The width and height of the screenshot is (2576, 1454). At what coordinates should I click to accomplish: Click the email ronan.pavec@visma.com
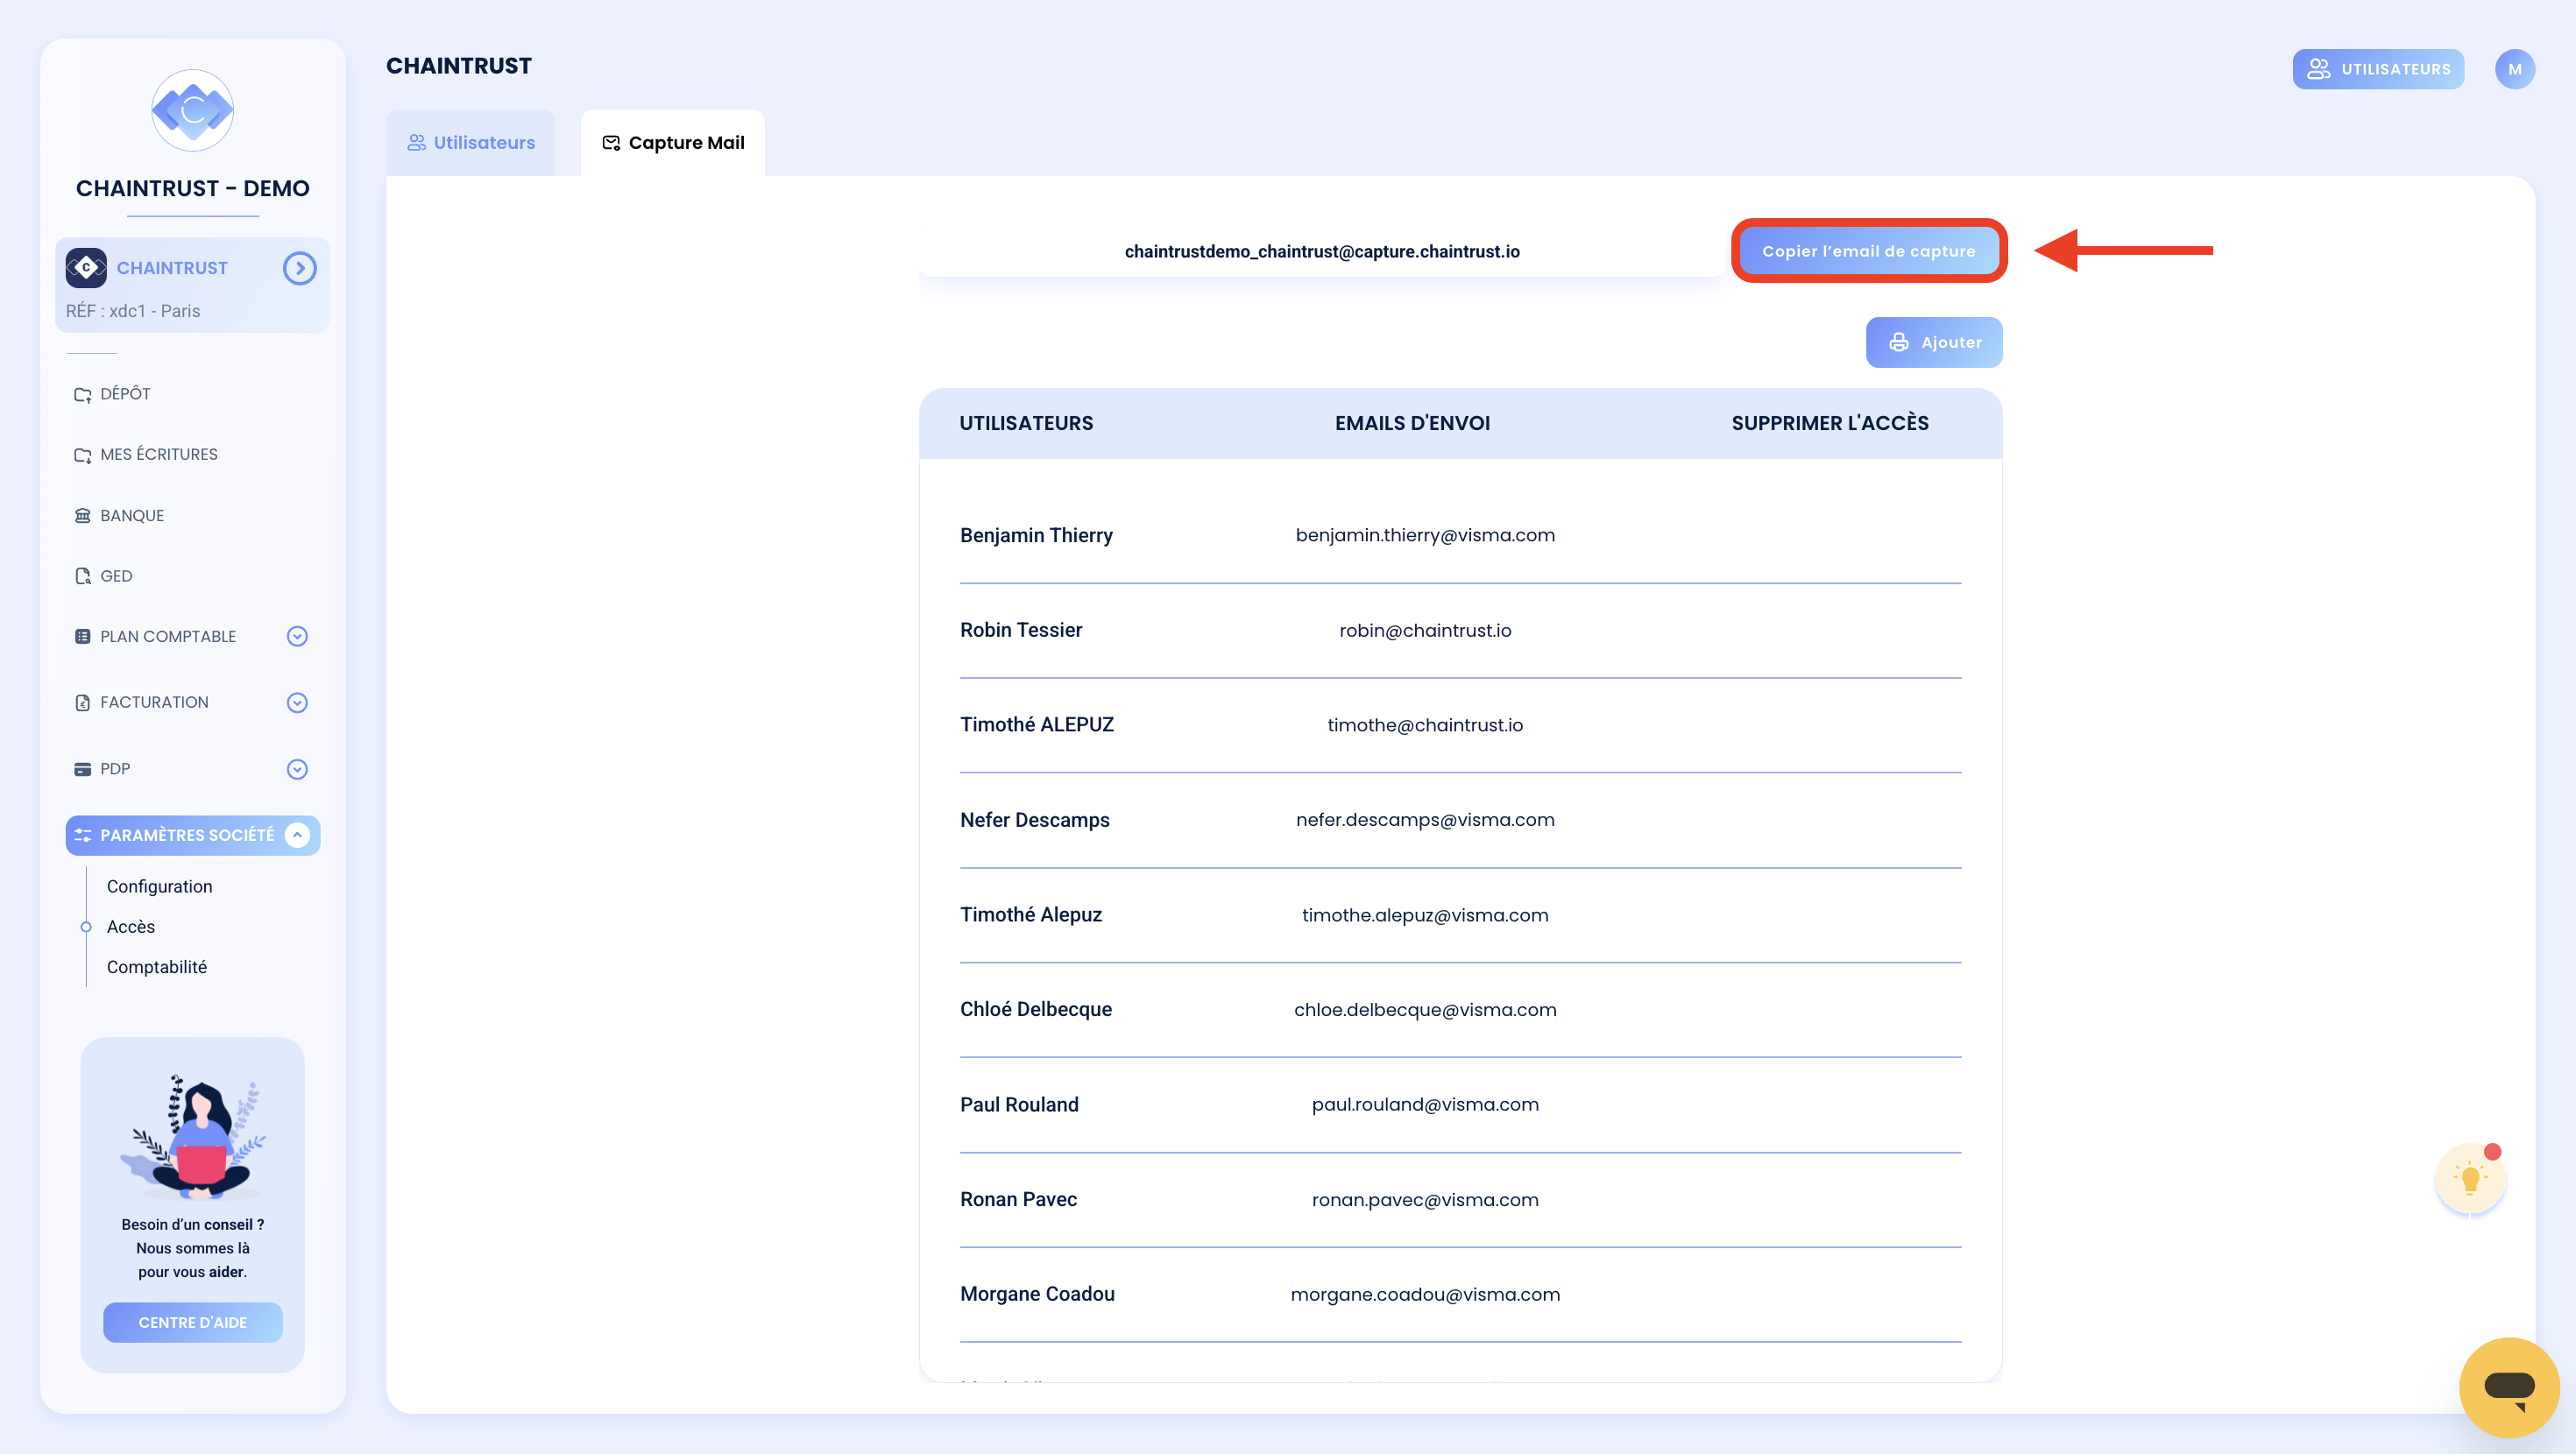point(1425,1199)
